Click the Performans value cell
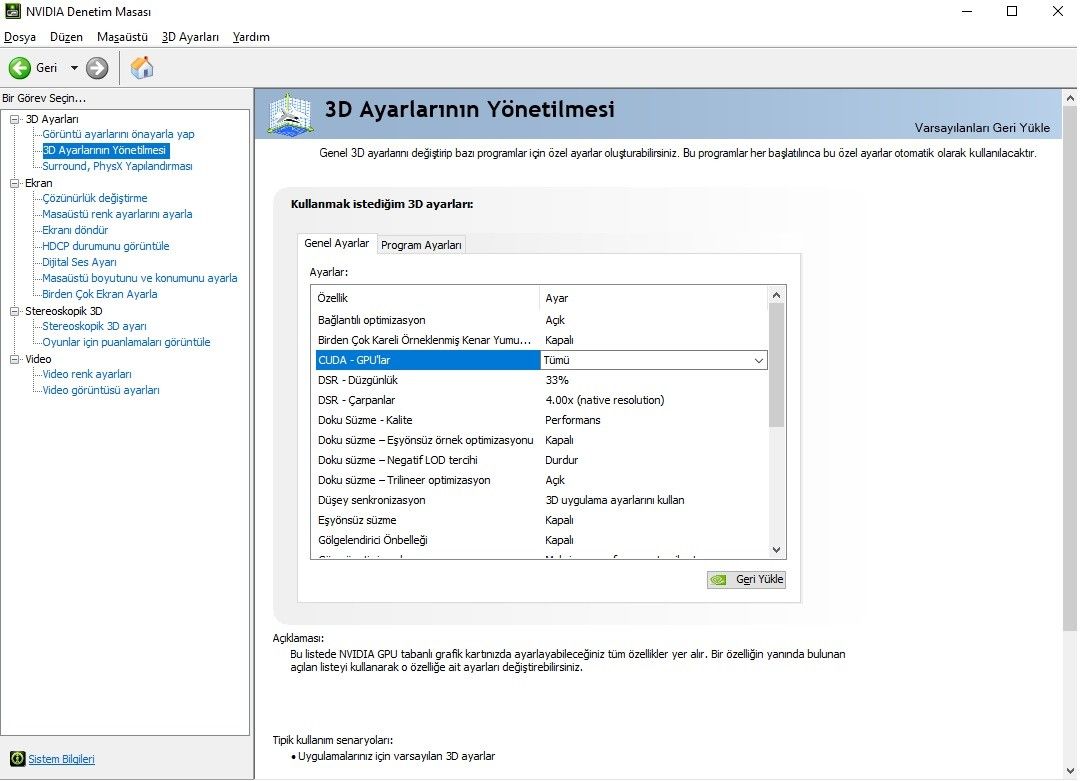This screenshot has width=1082, height=781. [573, 420]
